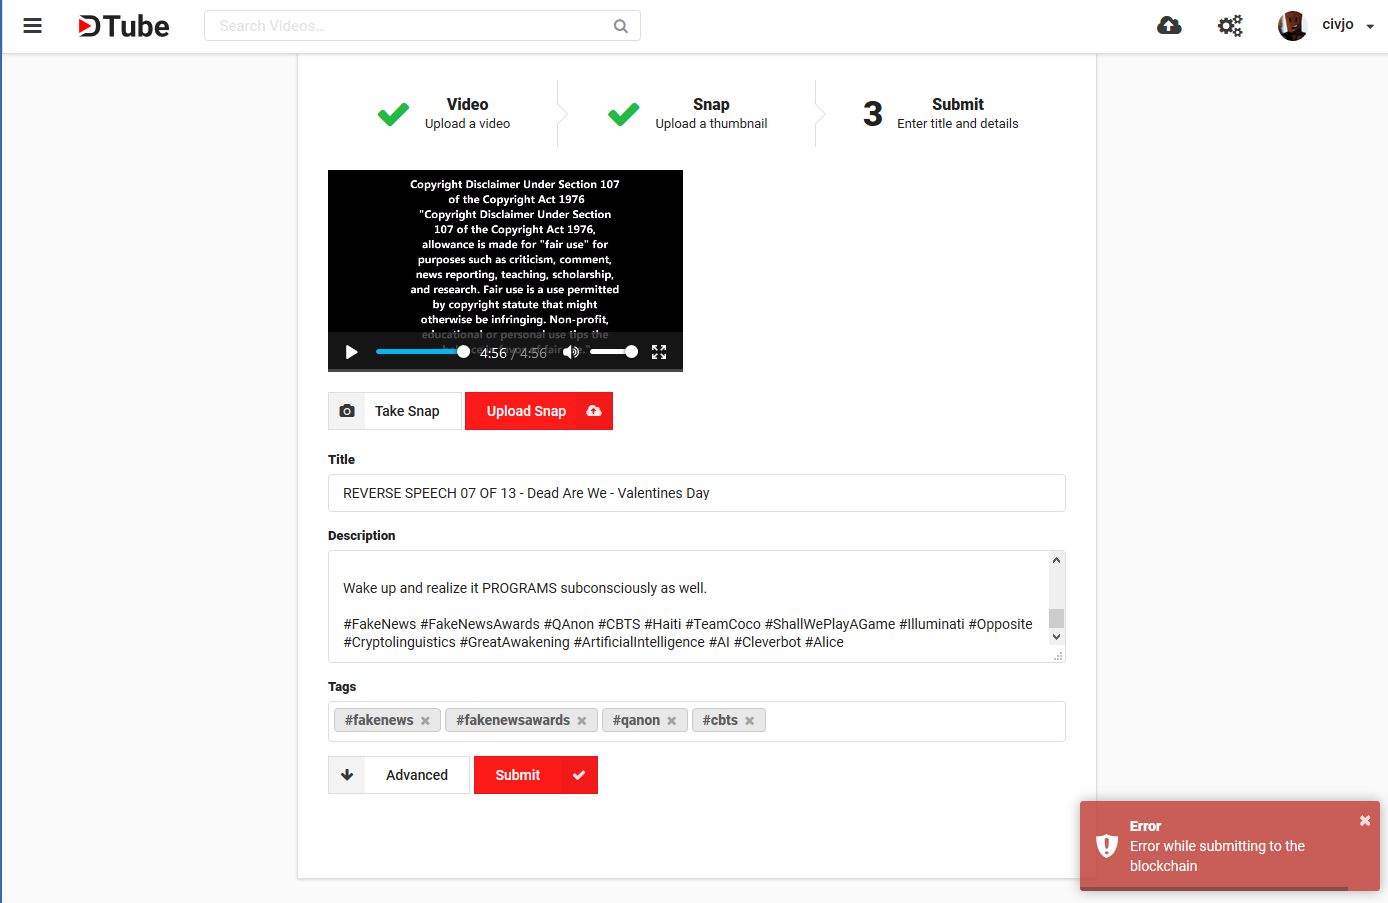Click the fullscreen icon on the video player
Screen dimensions: 1388x903
[658, 352]
